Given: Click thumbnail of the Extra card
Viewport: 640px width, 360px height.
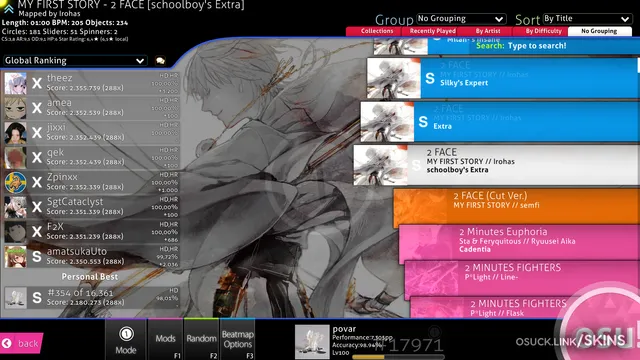Looking at the screenshot, I should point(387,122).
